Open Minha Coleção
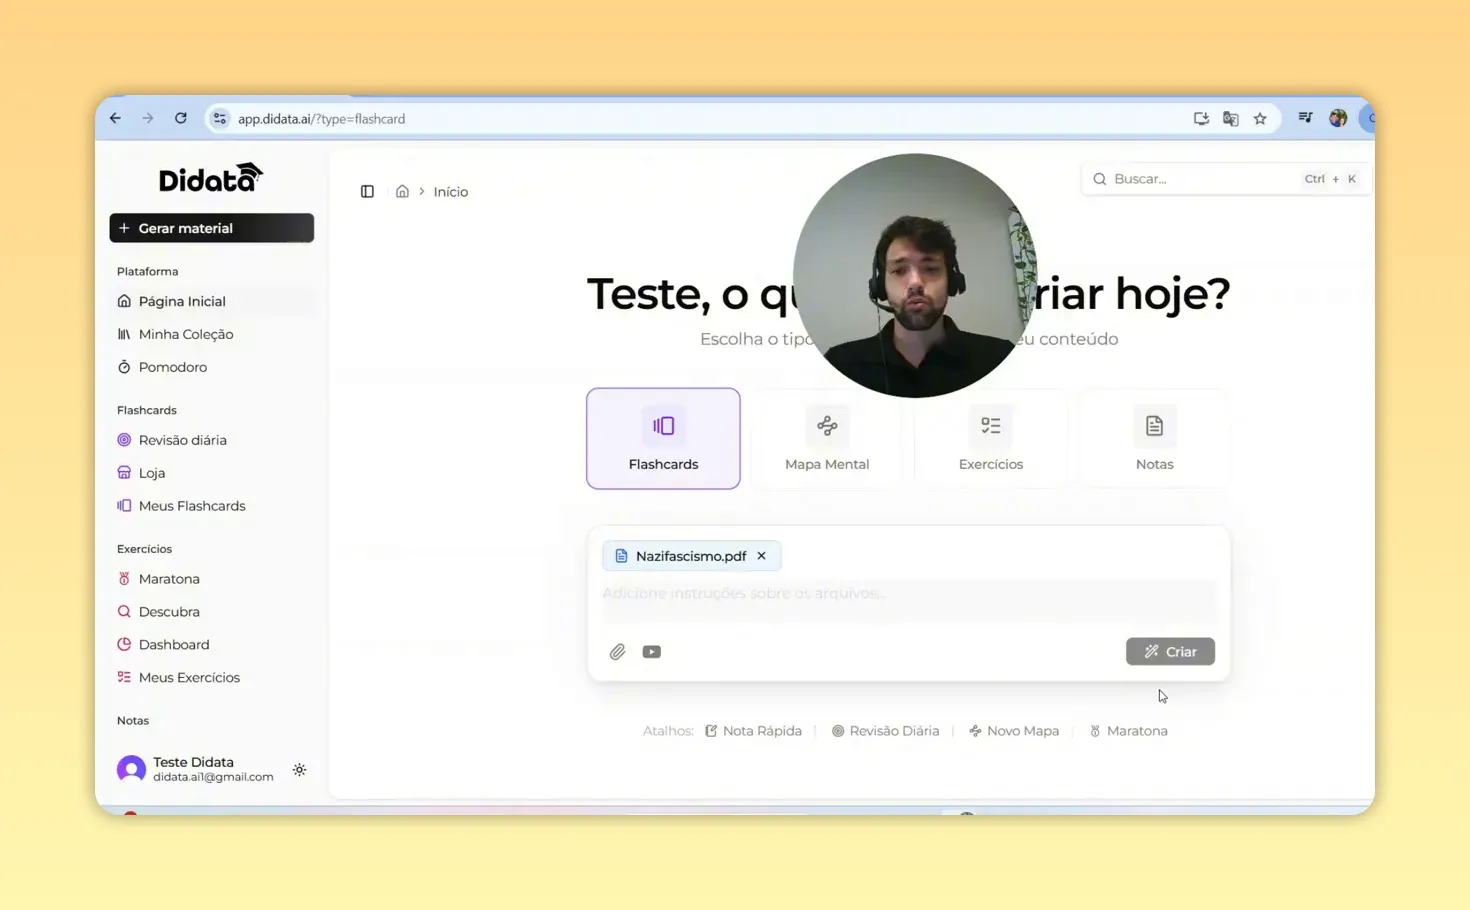Image resolution: width=1470 pixels, height=910 pixels. (x=186, y=334)
